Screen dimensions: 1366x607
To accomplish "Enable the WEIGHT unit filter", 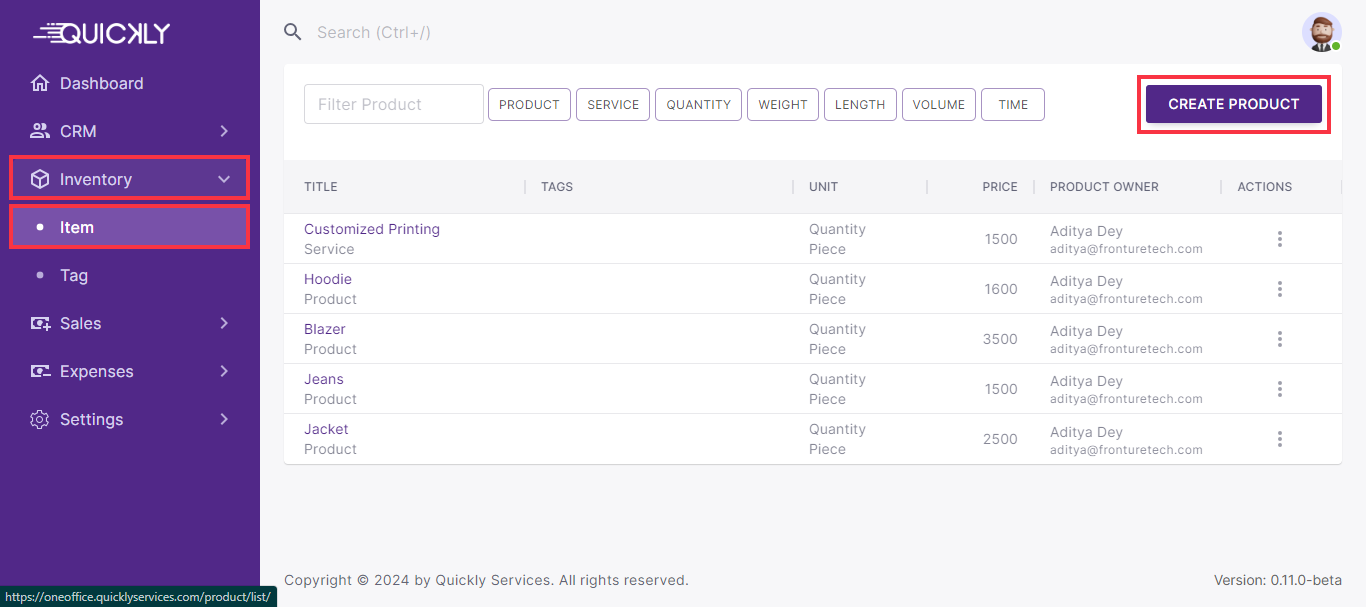I will (x=782, y=105).
